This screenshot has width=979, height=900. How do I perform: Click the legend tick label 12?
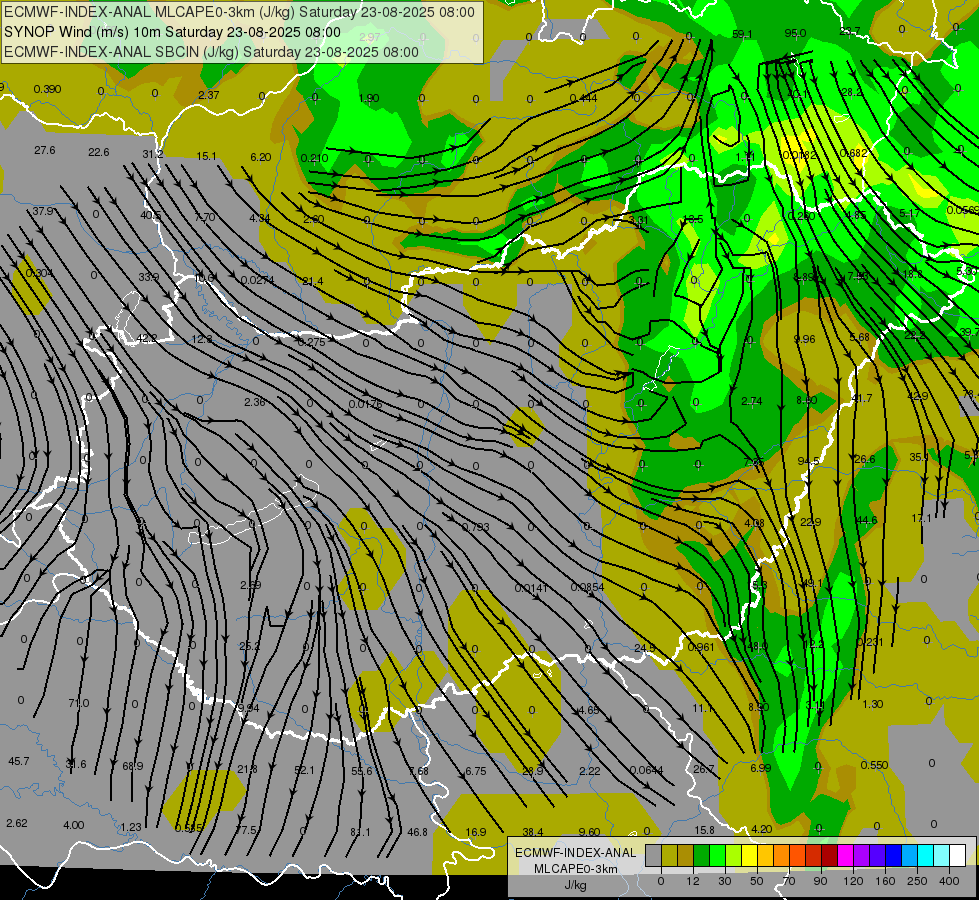[693, 881]
